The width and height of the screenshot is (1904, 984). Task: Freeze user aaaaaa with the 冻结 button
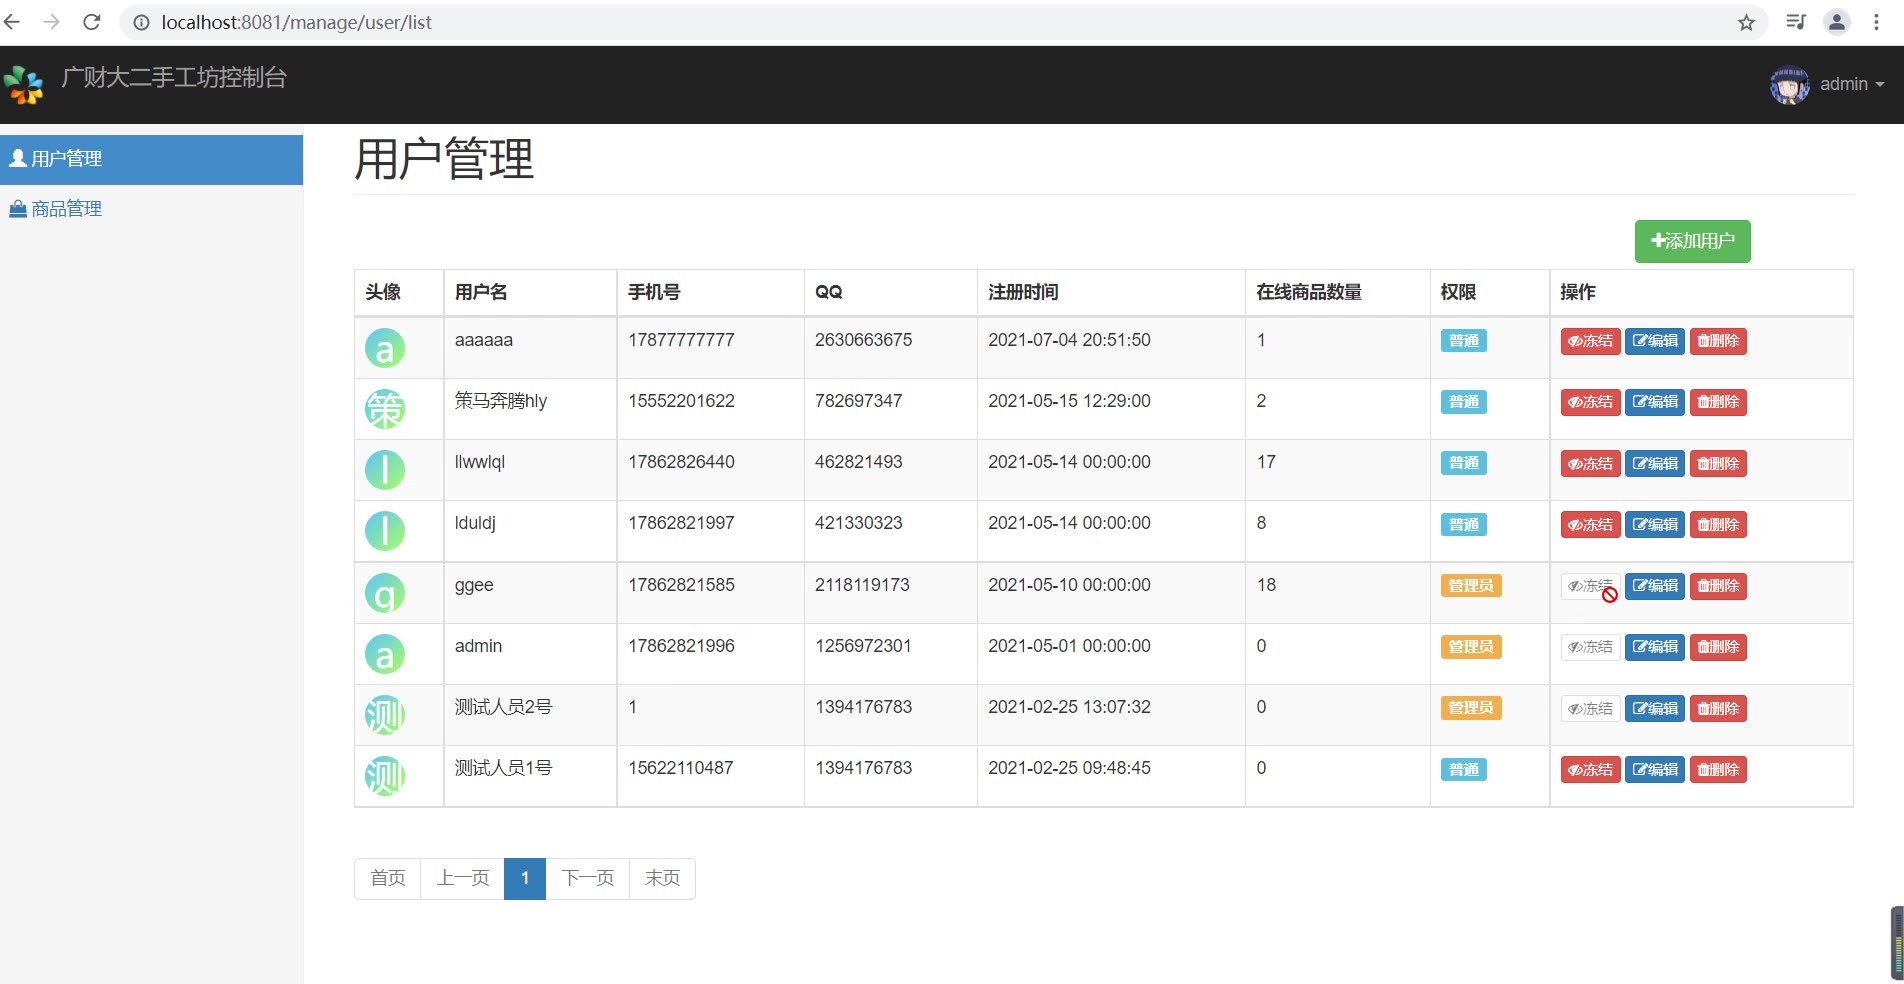tap(1590, 341)
